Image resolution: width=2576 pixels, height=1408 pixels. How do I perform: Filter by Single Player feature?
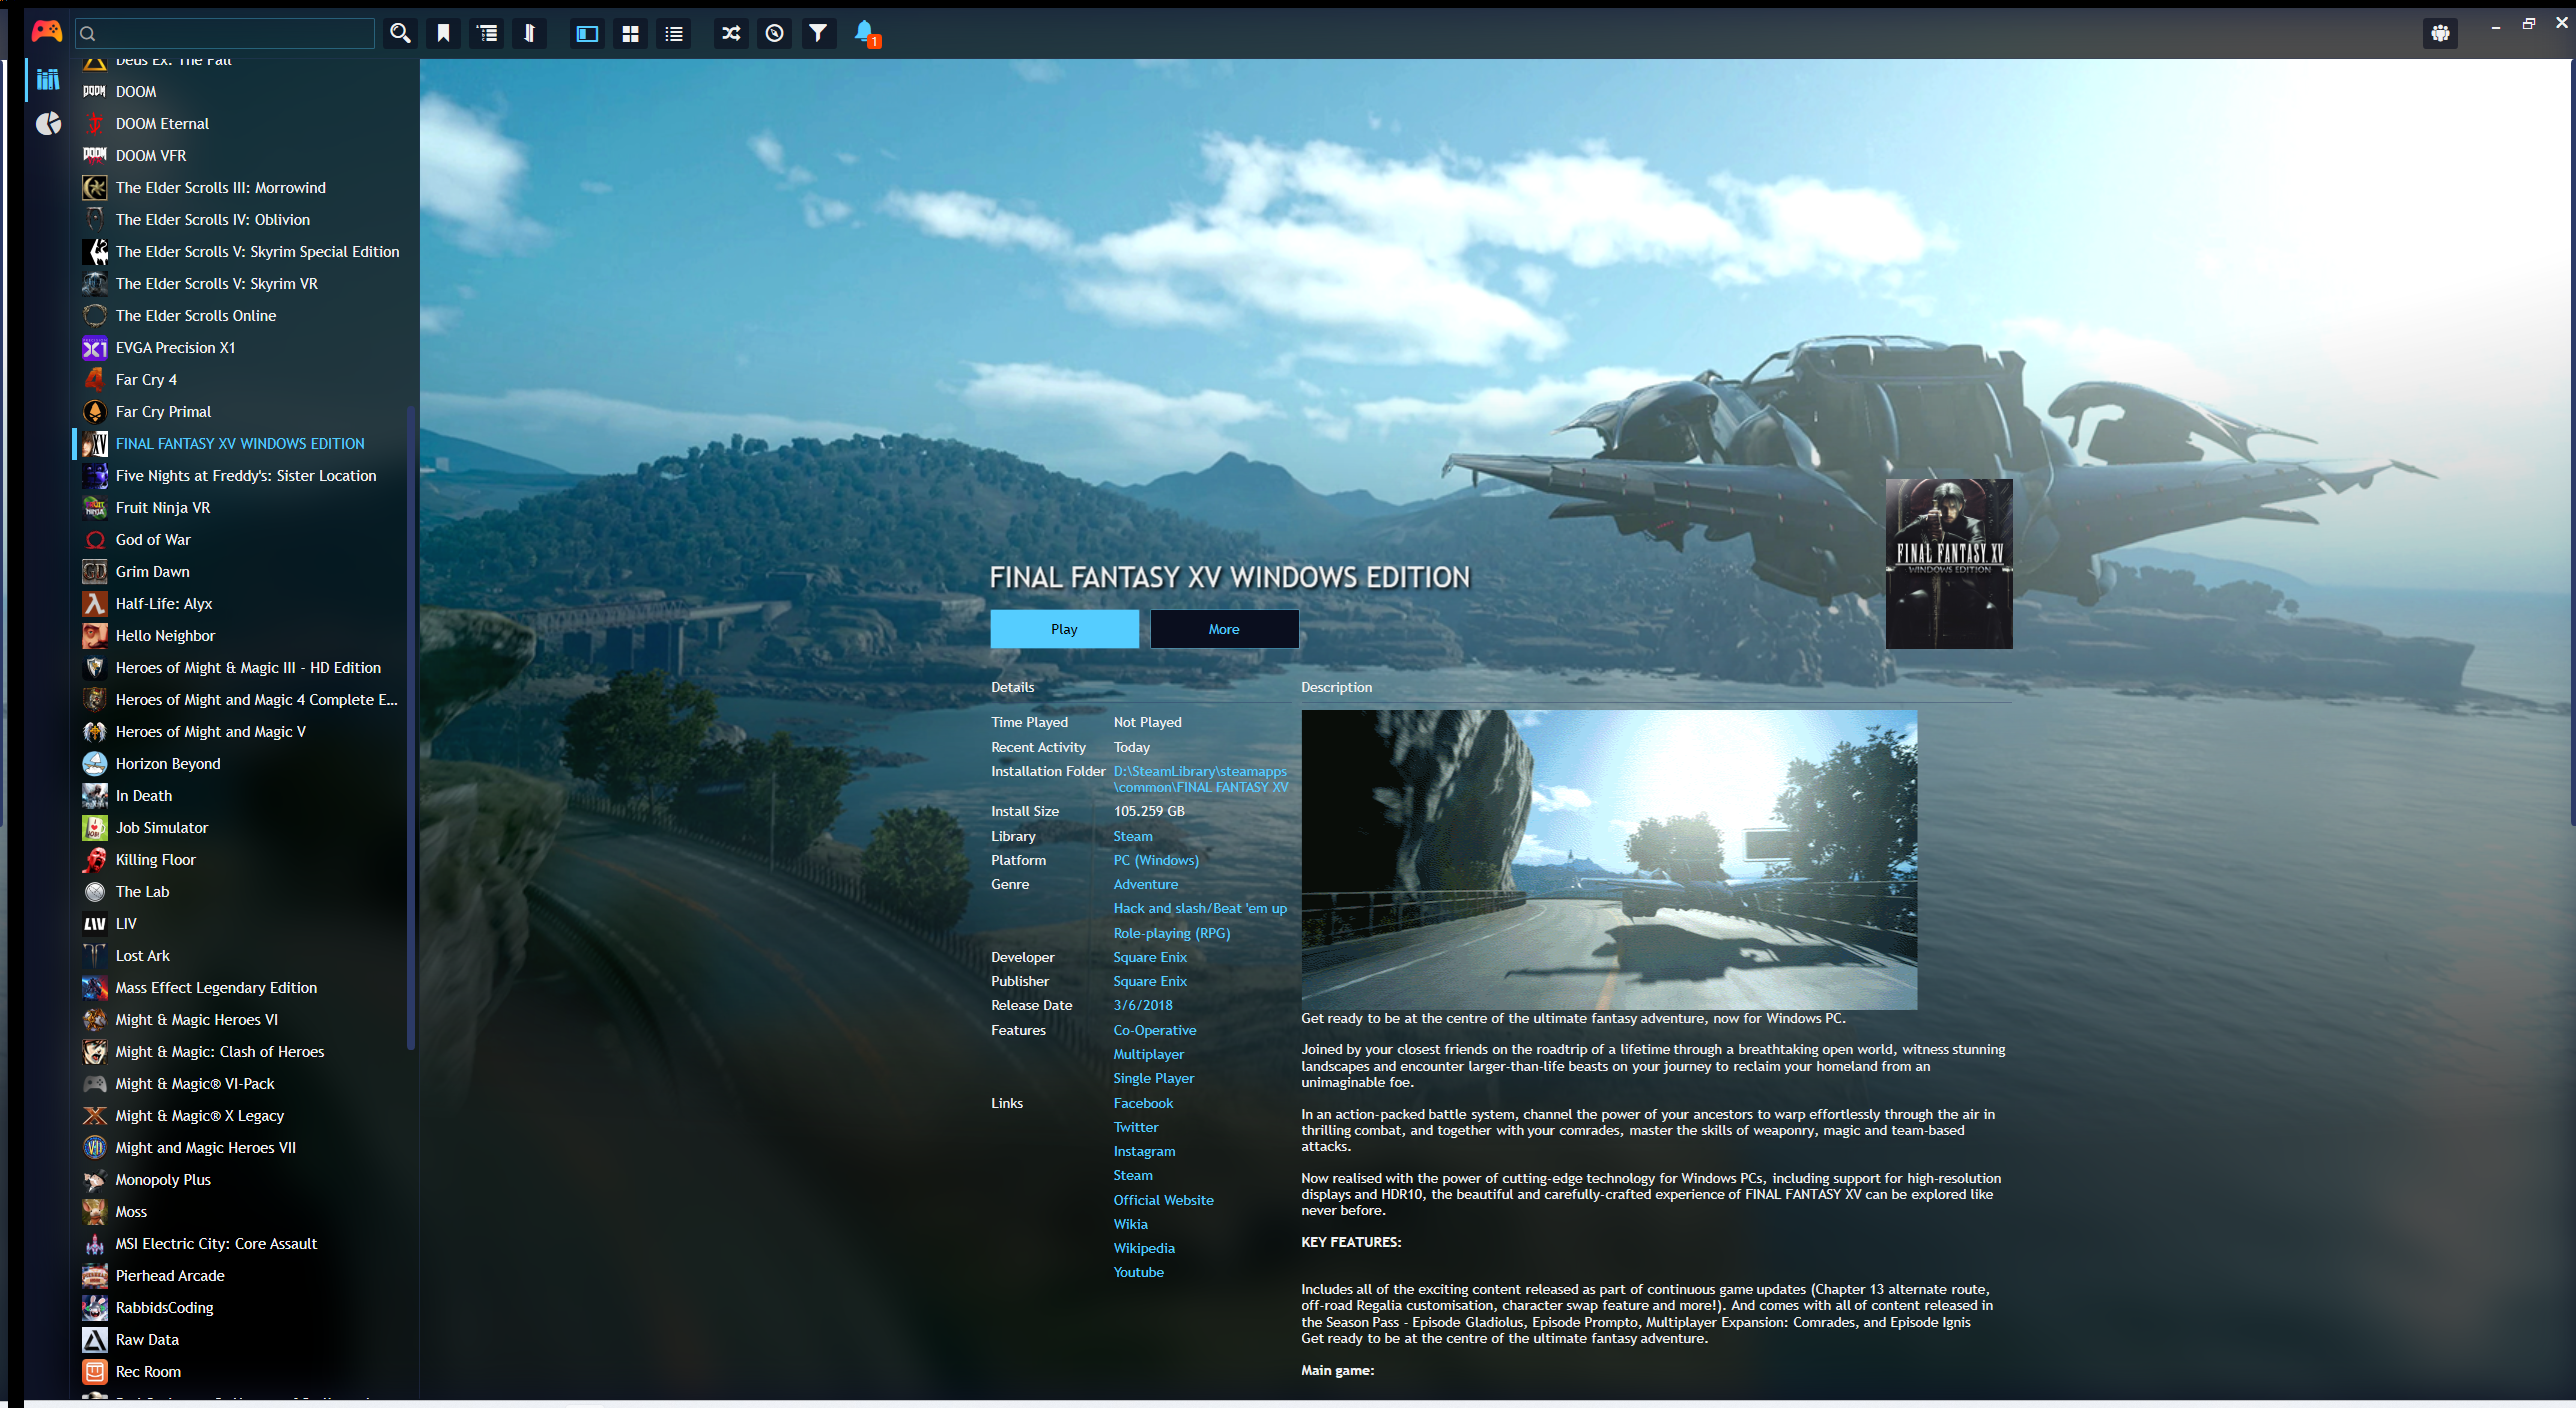coord(1153,1078)
